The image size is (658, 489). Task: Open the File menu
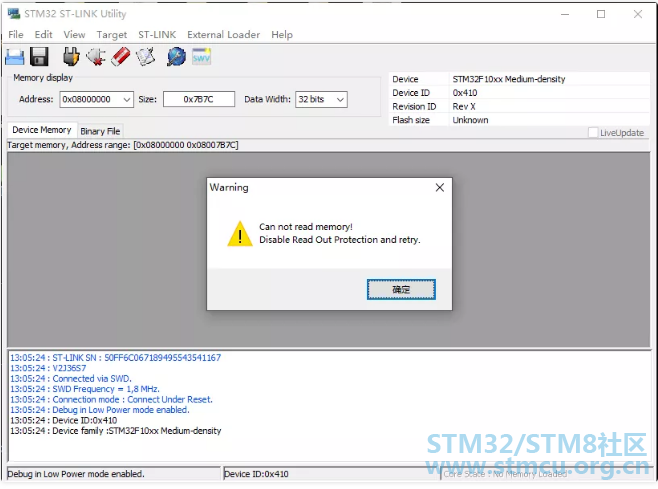tap(16, 34)
